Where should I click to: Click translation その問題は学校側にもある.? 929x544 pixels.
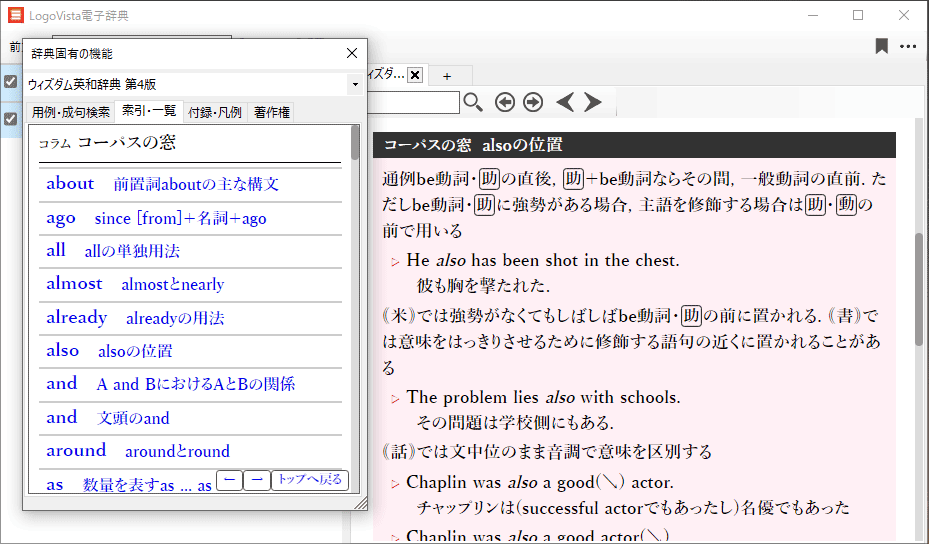pyautogui.click(x=515, y=423)
